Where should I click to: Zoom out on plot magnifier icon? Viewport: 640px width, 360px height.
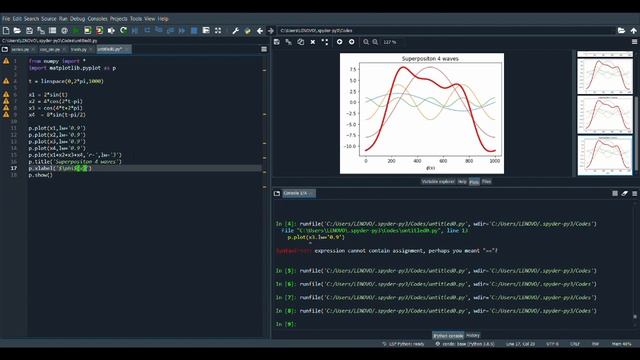coord(366,42)
